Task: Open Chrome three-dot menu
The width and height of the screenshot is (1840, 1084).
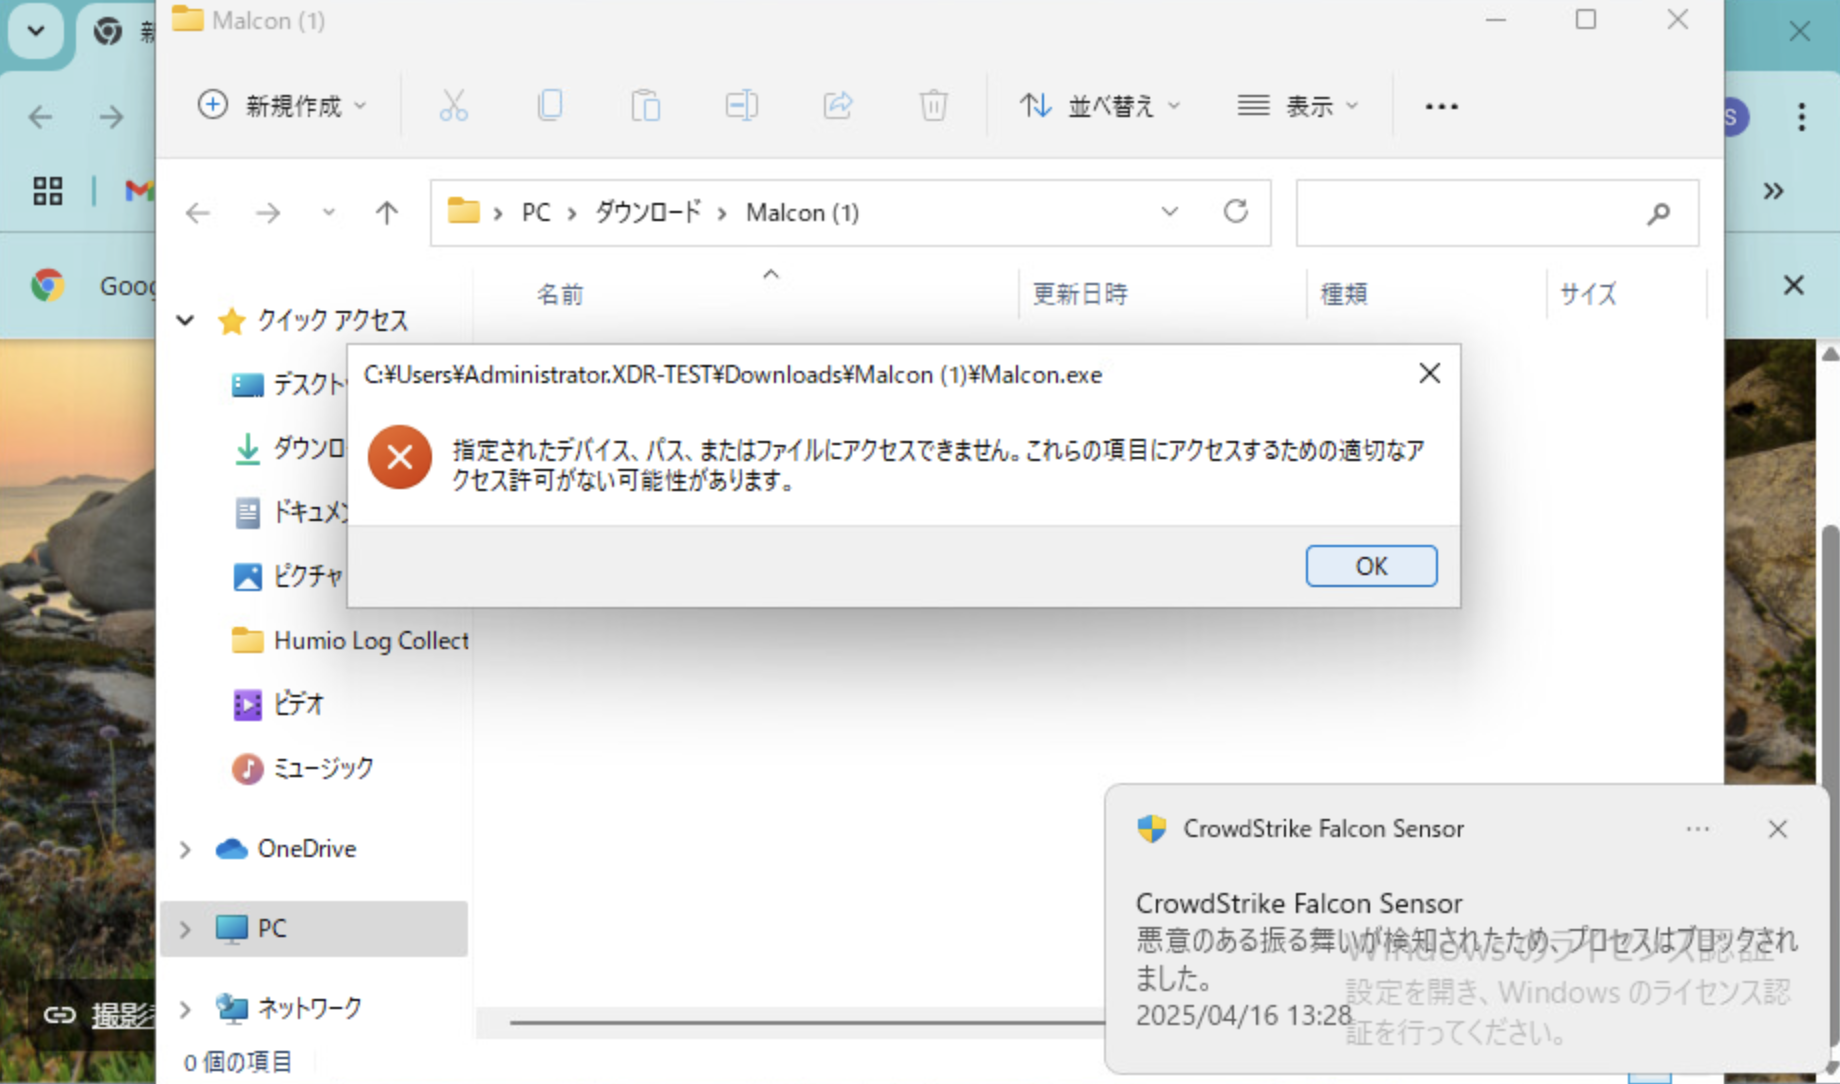Action: click(1801, 117)
